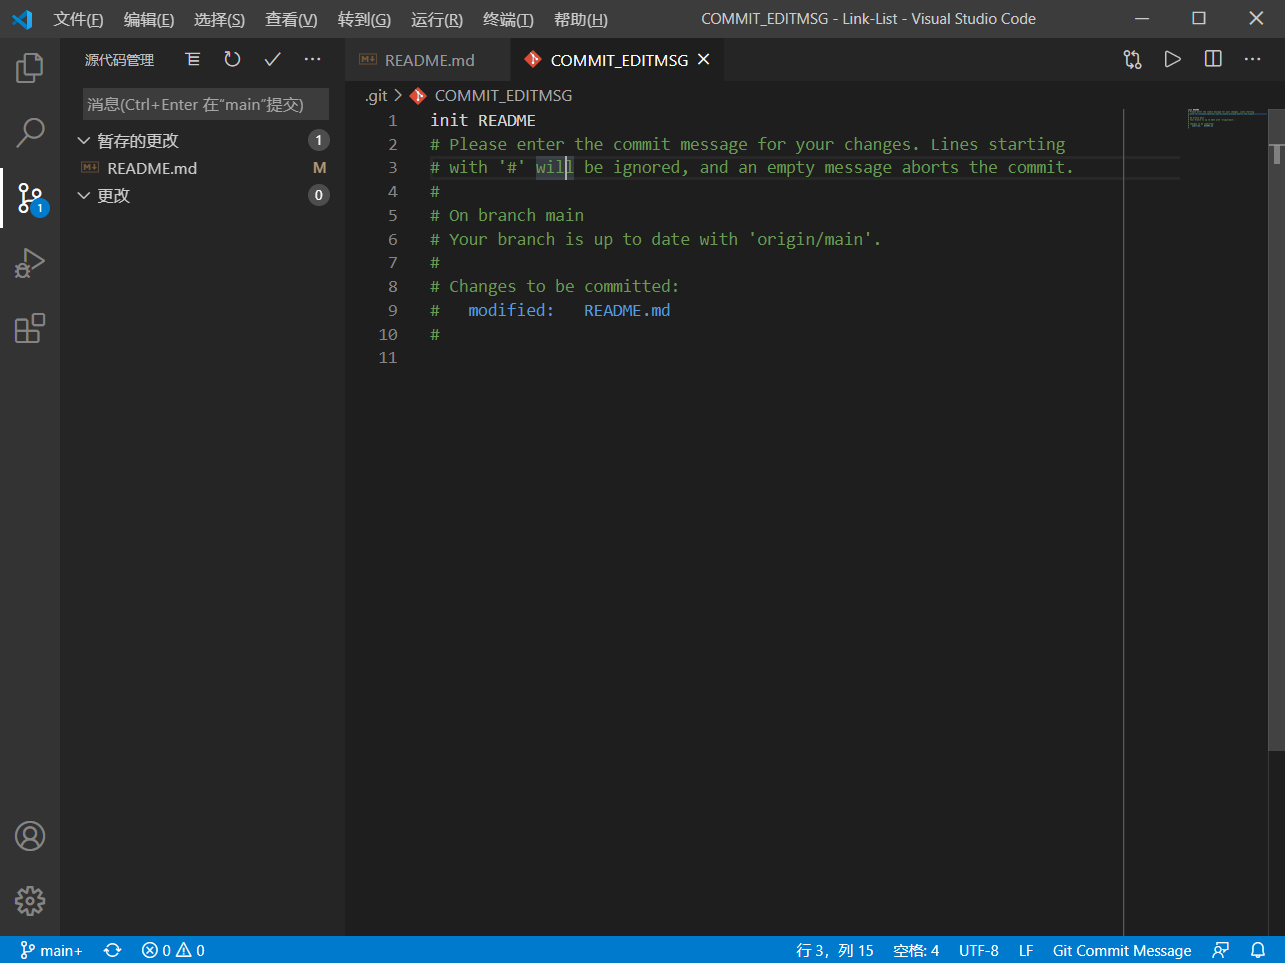Change file encoding UTF-8

978,950
